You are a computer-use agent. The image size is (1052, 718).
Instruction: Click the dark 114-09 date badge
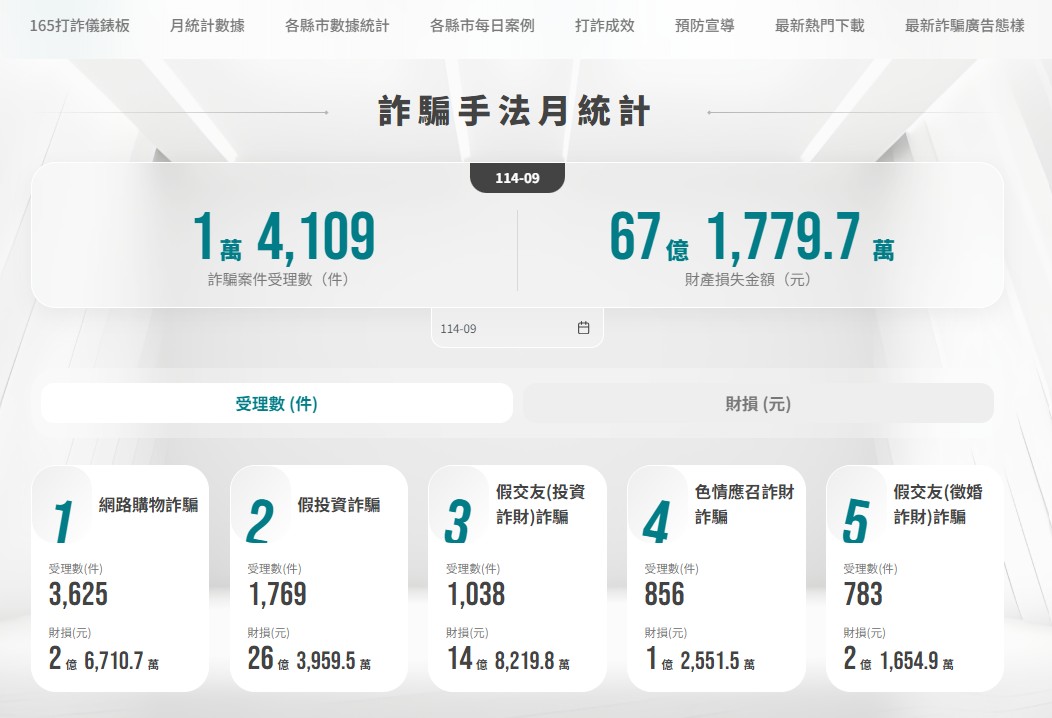pos(517,178)
